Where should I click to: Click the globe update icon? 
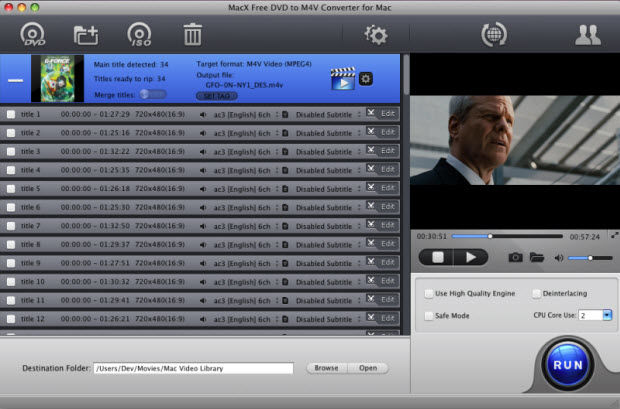coord(494,34)
